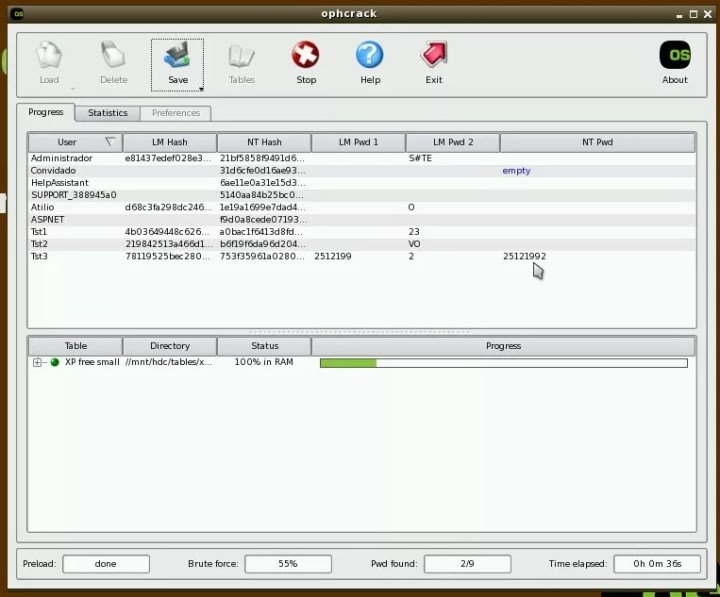
Task: Click the //mnt/hdc/tables/x... directory cell
Action: tap(169, 362)
